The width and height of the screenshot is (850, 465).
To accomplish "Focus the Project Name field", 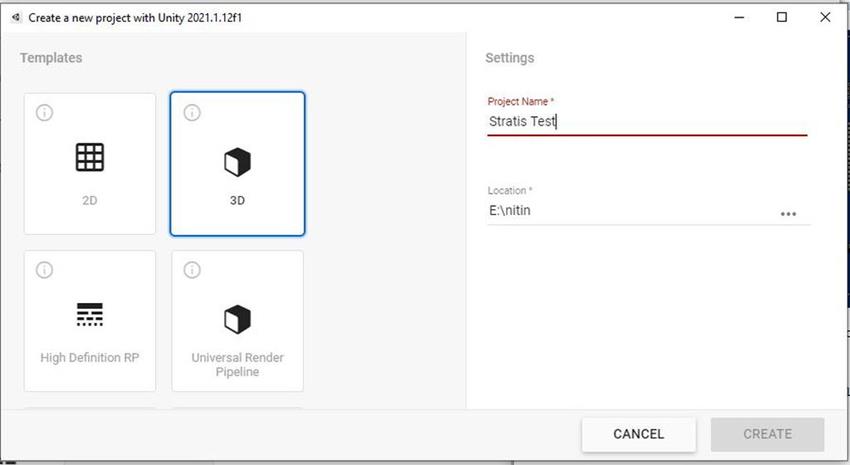I will [647, 121].
